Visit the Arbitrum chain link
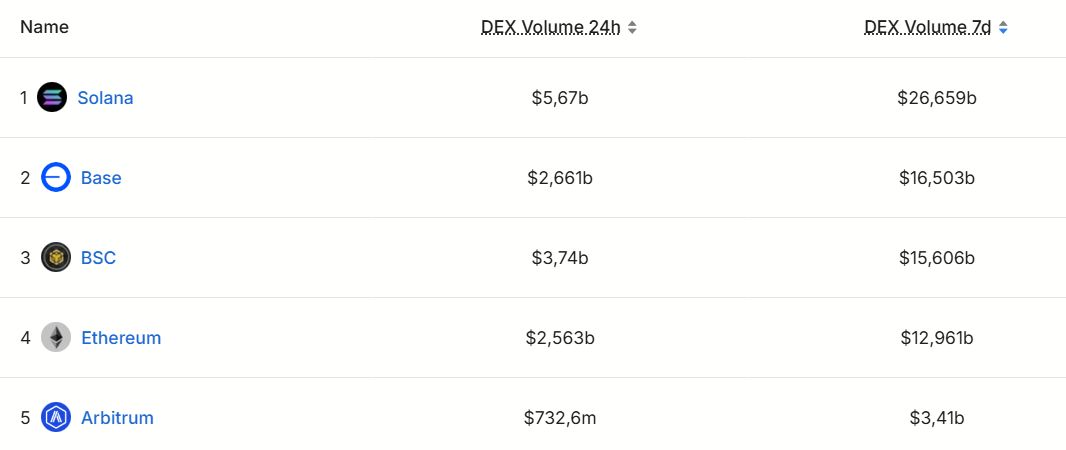This screenshot has height=450, width=1066. (x=117, y=418)
